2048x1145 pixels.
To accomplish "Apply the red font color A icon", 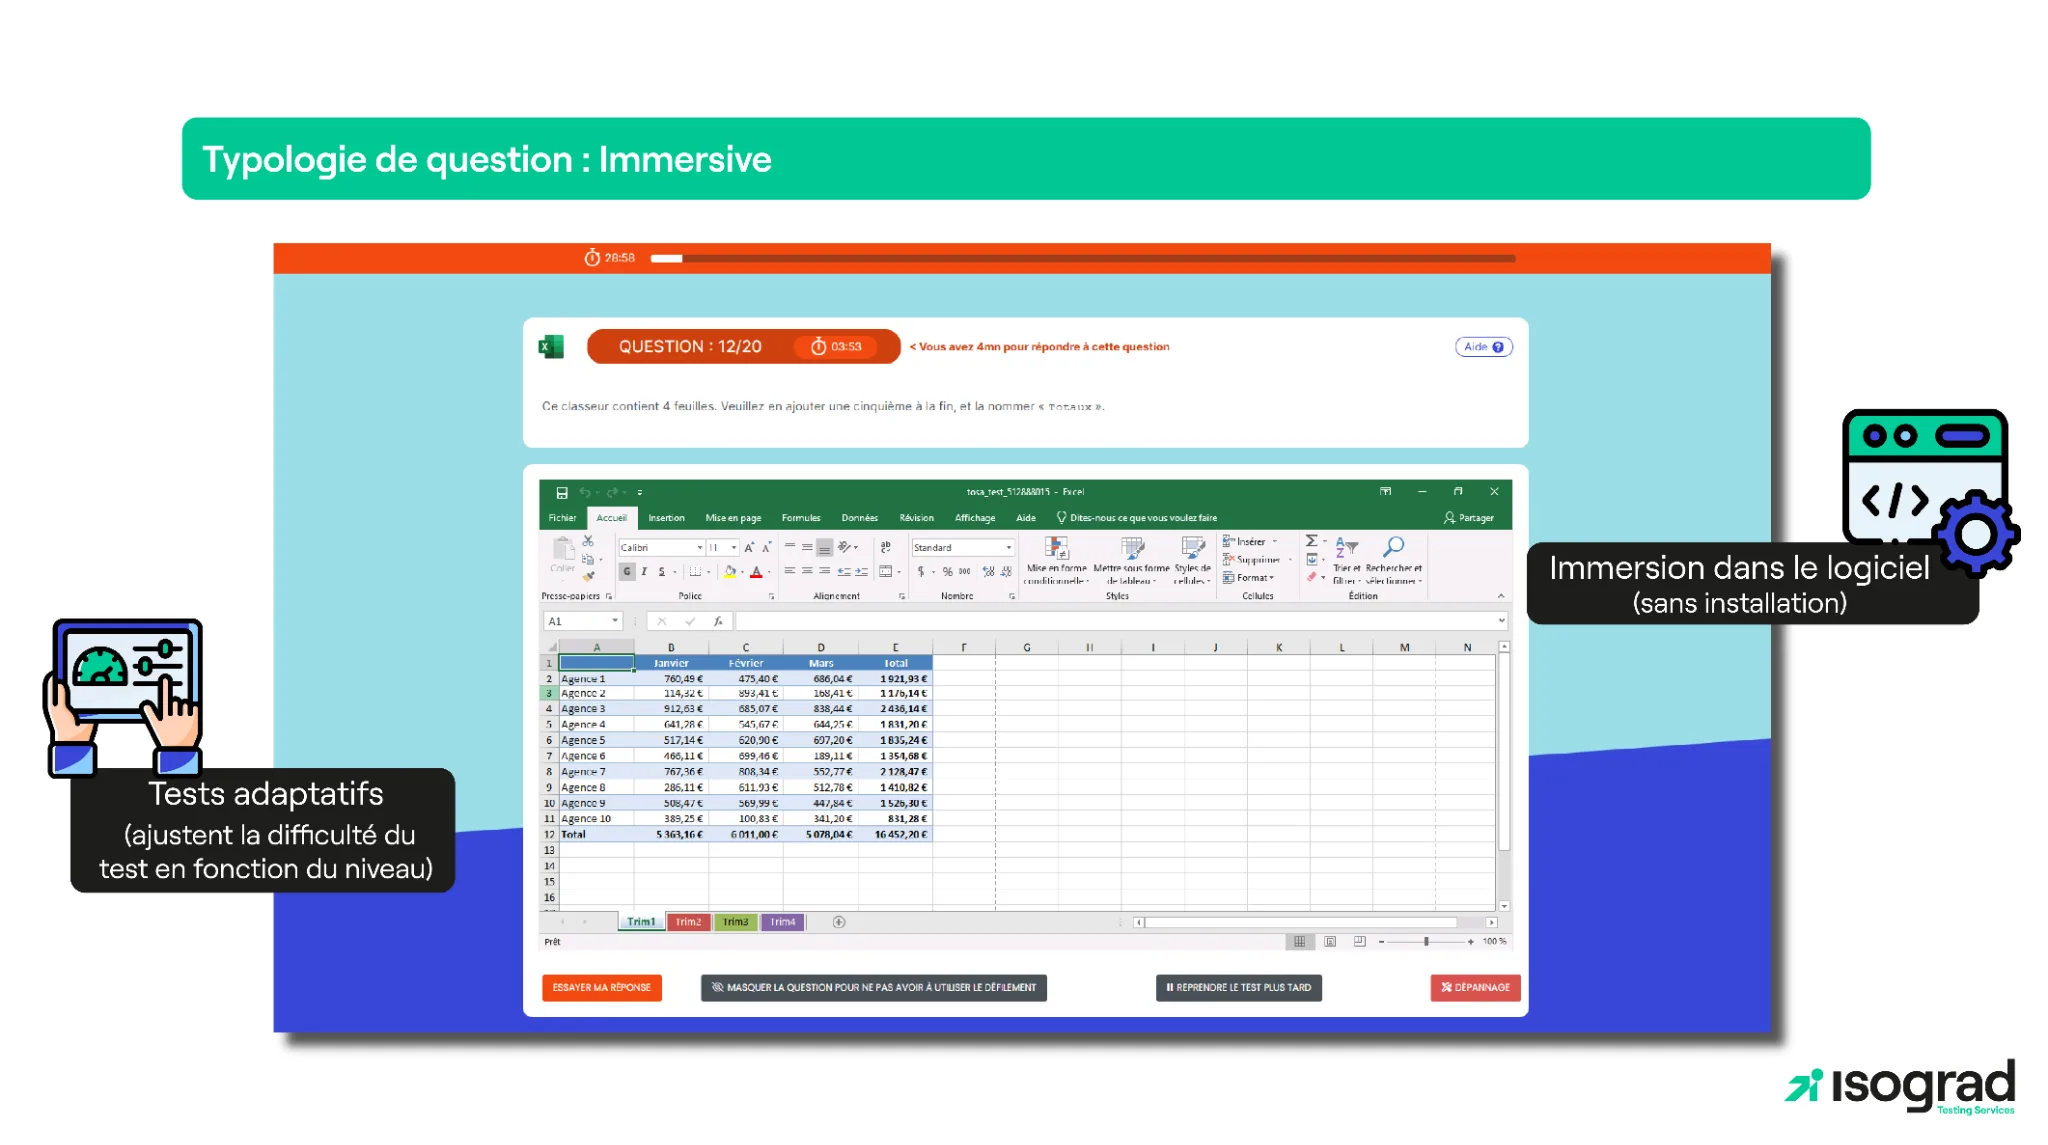I will pyautogui.click(x=756, y=572).
